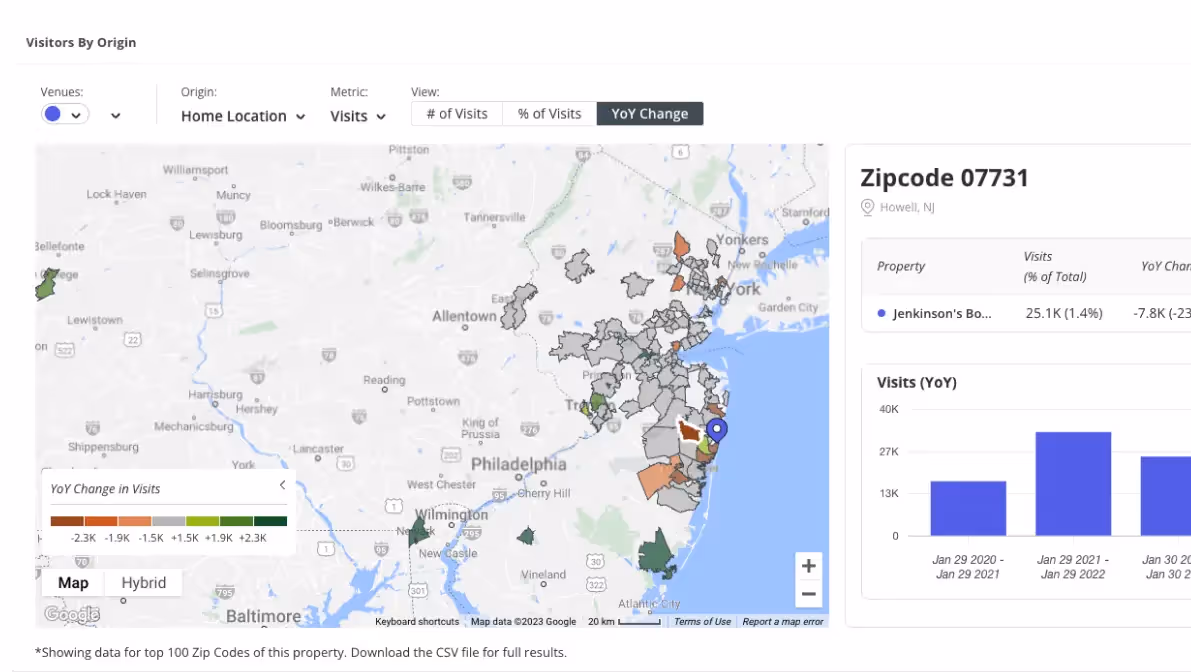
Task: Click the Visitors By Origin title
Action: coord(81,43)
